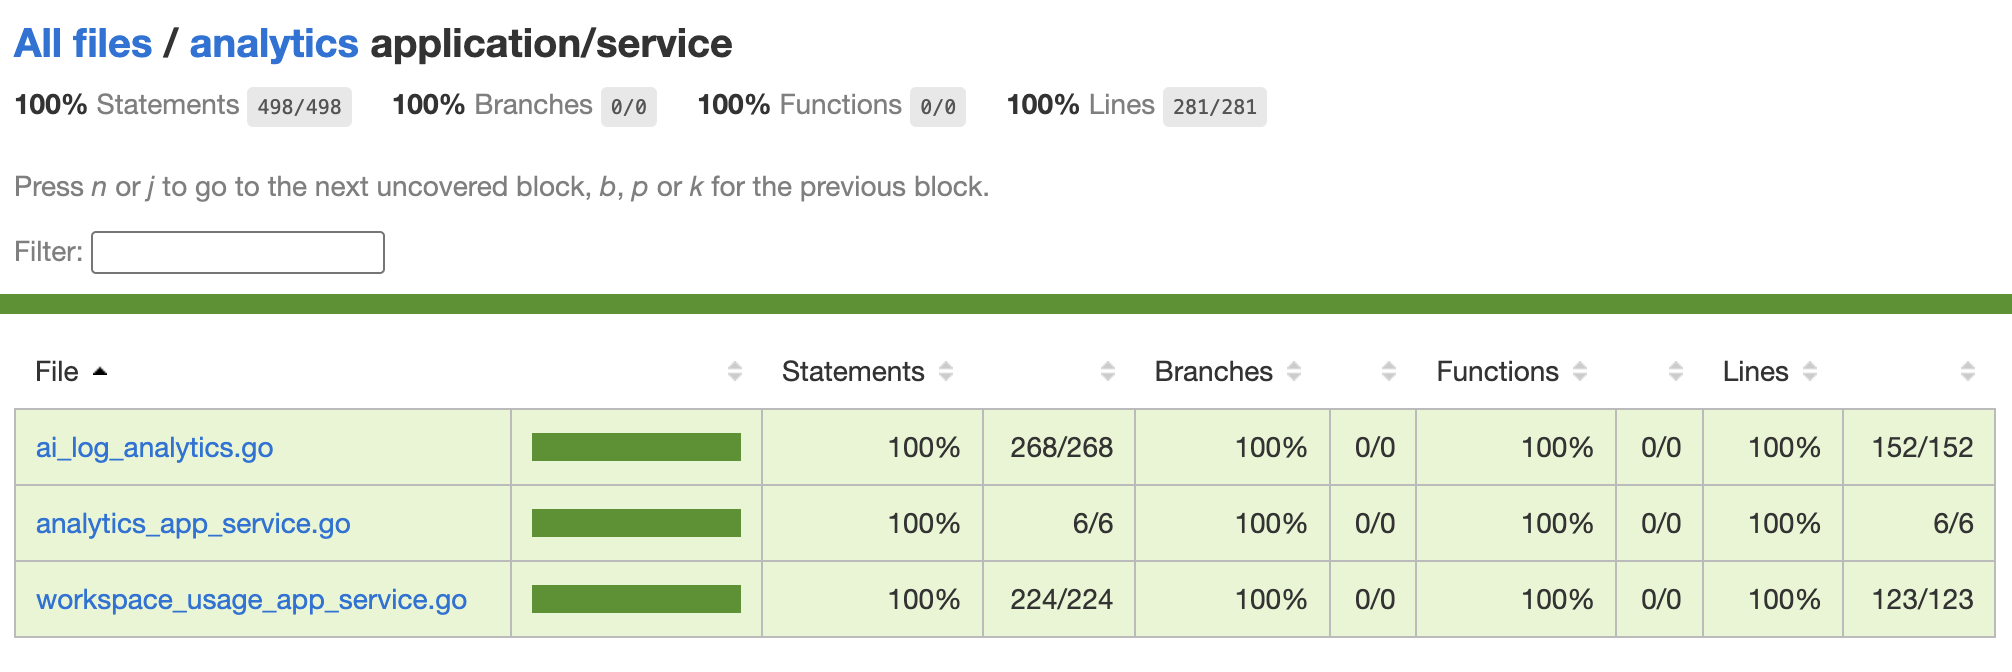Image resolution: width=2012 pixels, height=672 pixels.
Task: Click sort icon above branches count column
Action: [x=1389, y=372]
